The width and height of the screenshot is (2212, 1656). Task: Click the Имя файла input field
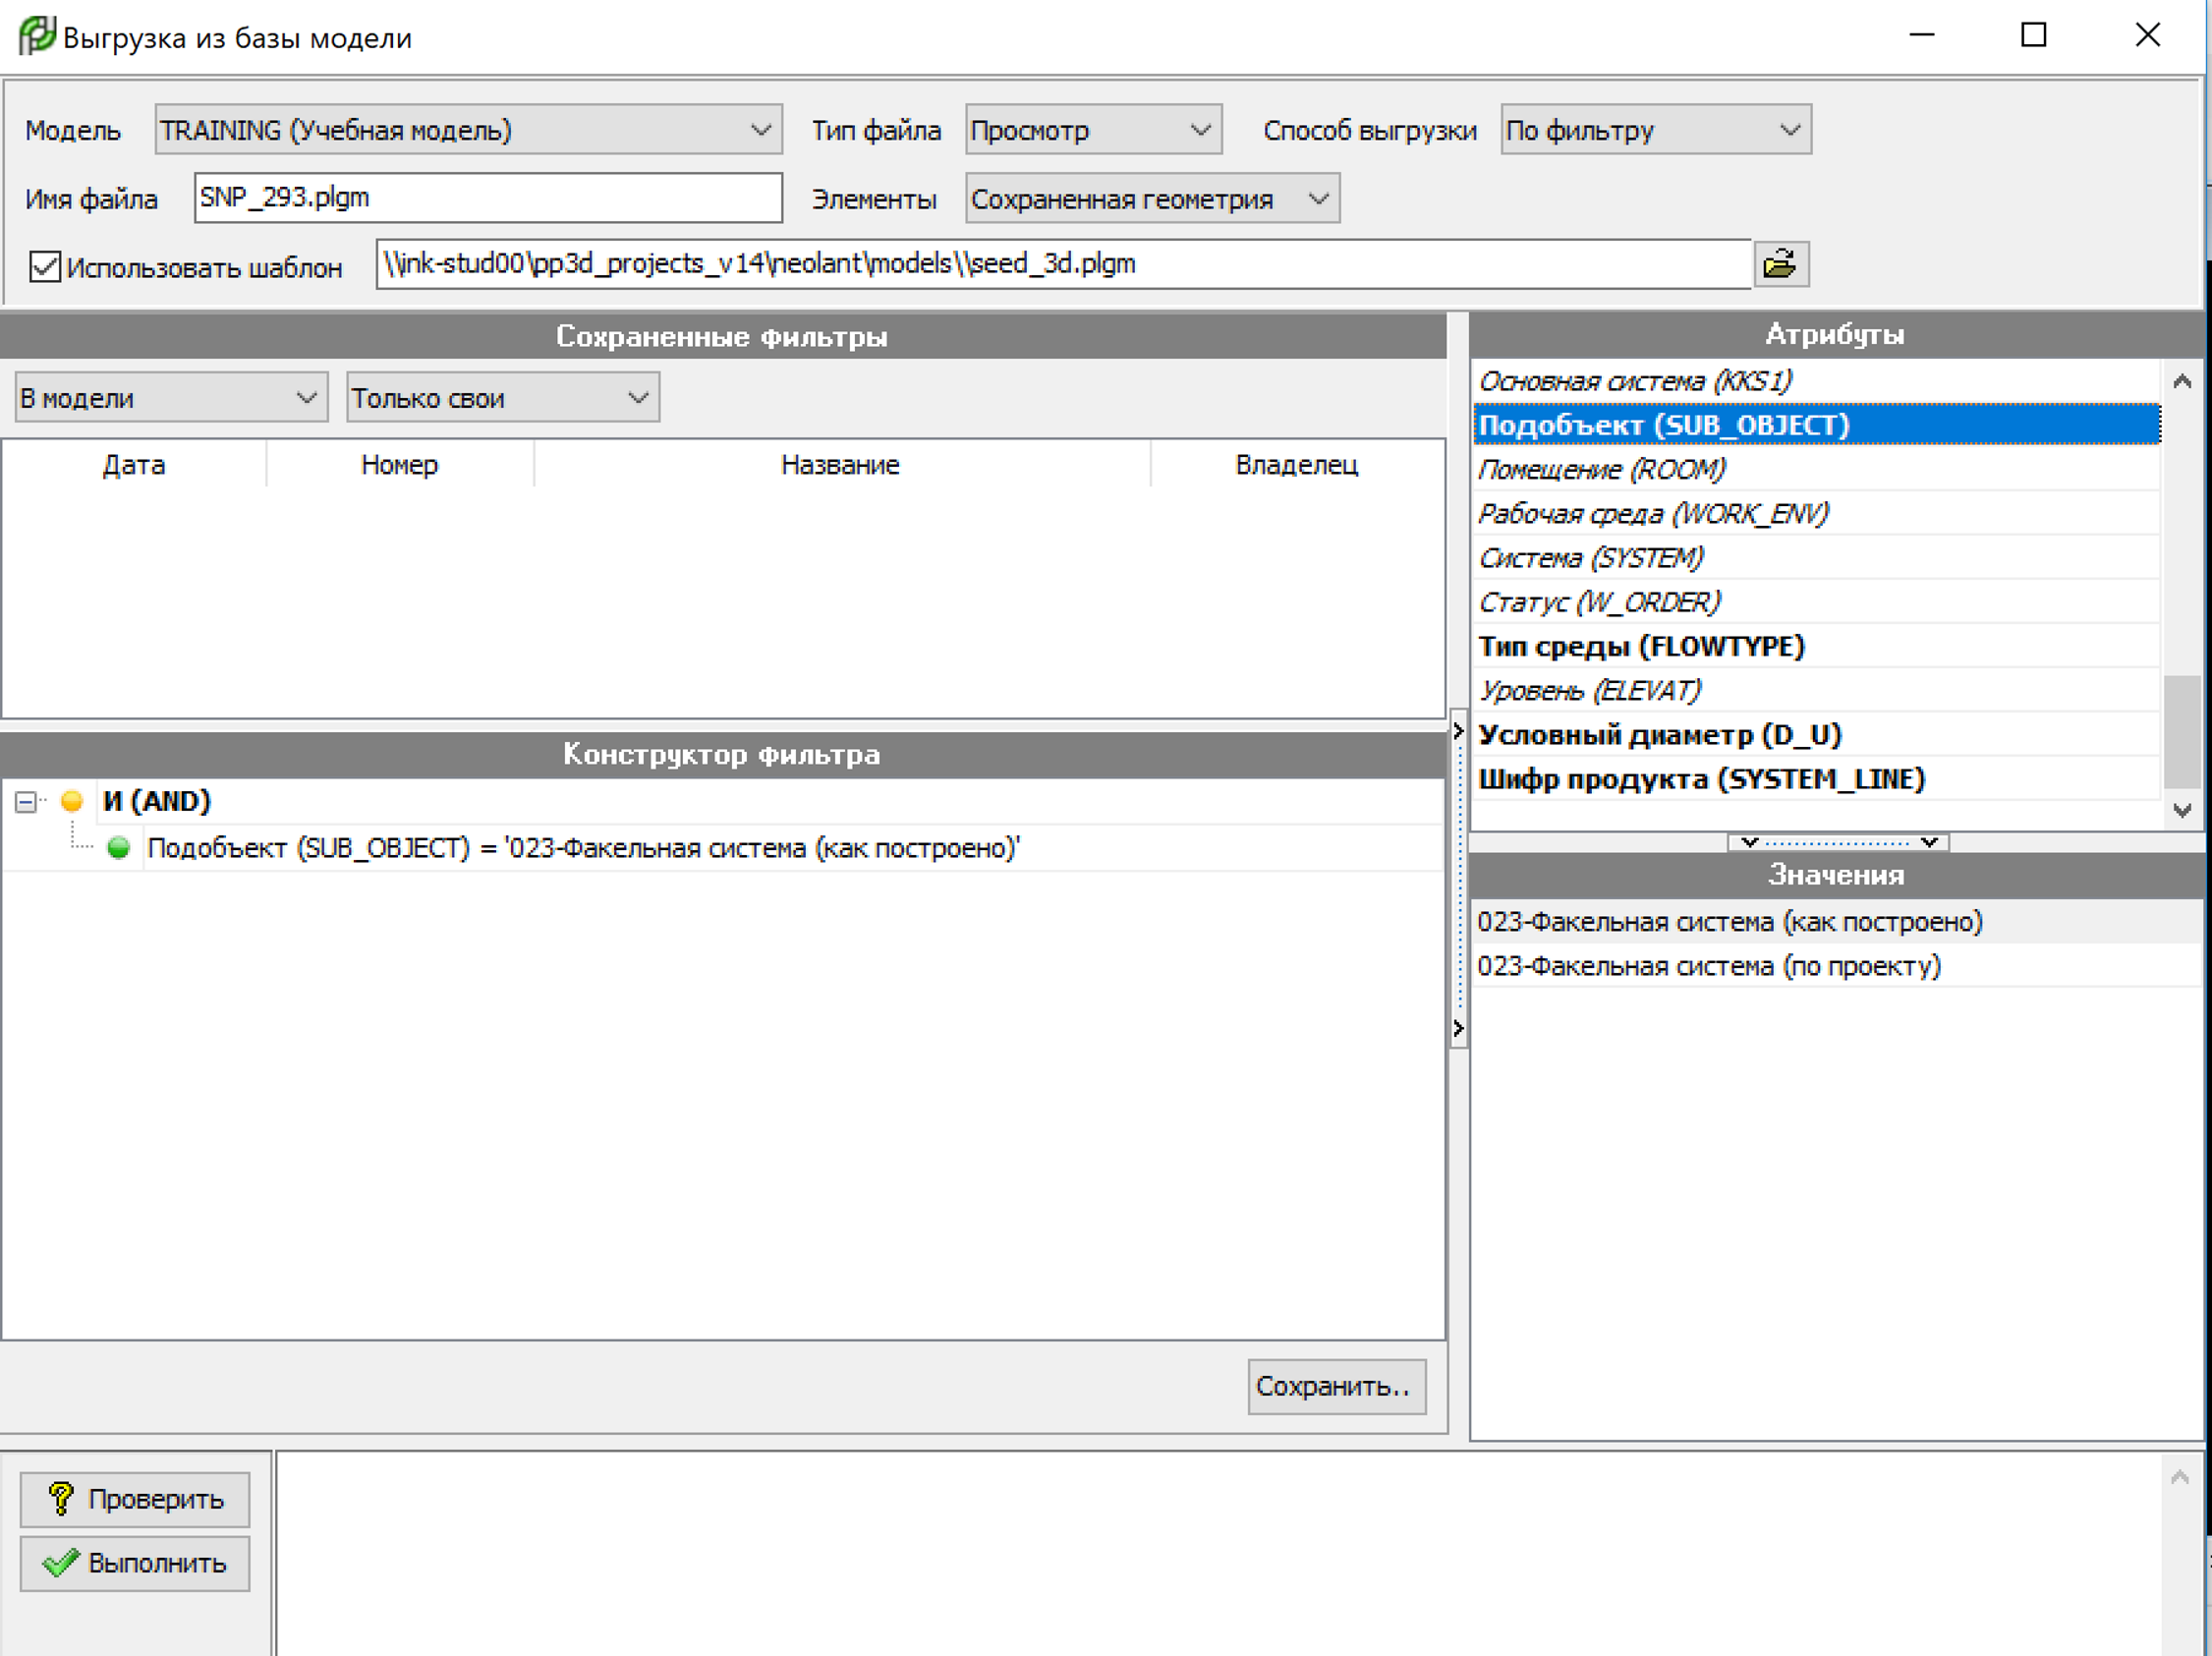pos(488,198)
